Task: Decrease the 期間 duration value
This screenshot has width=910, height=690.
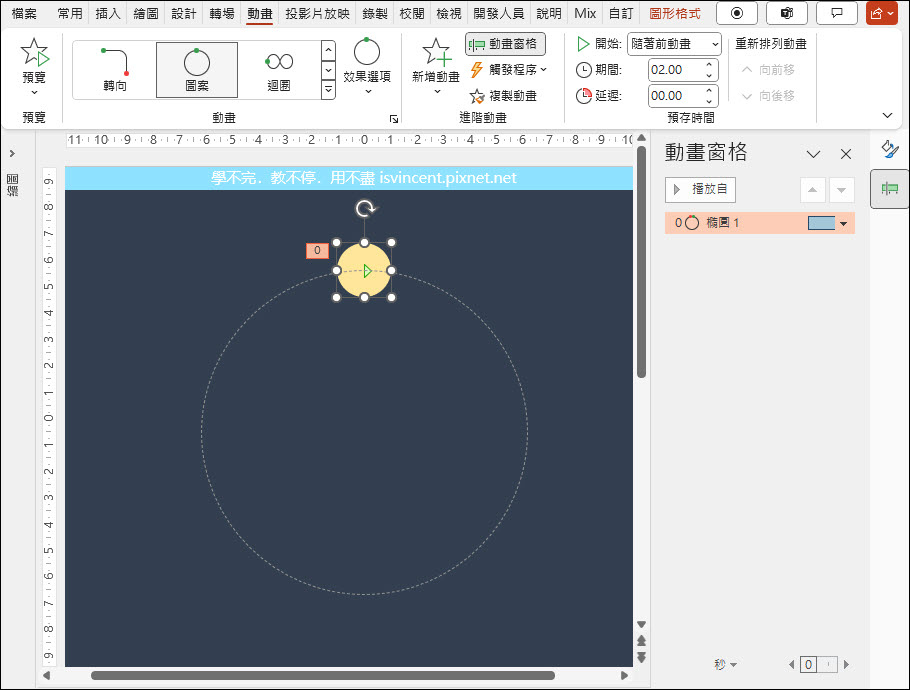Action: tap(709, 75)
